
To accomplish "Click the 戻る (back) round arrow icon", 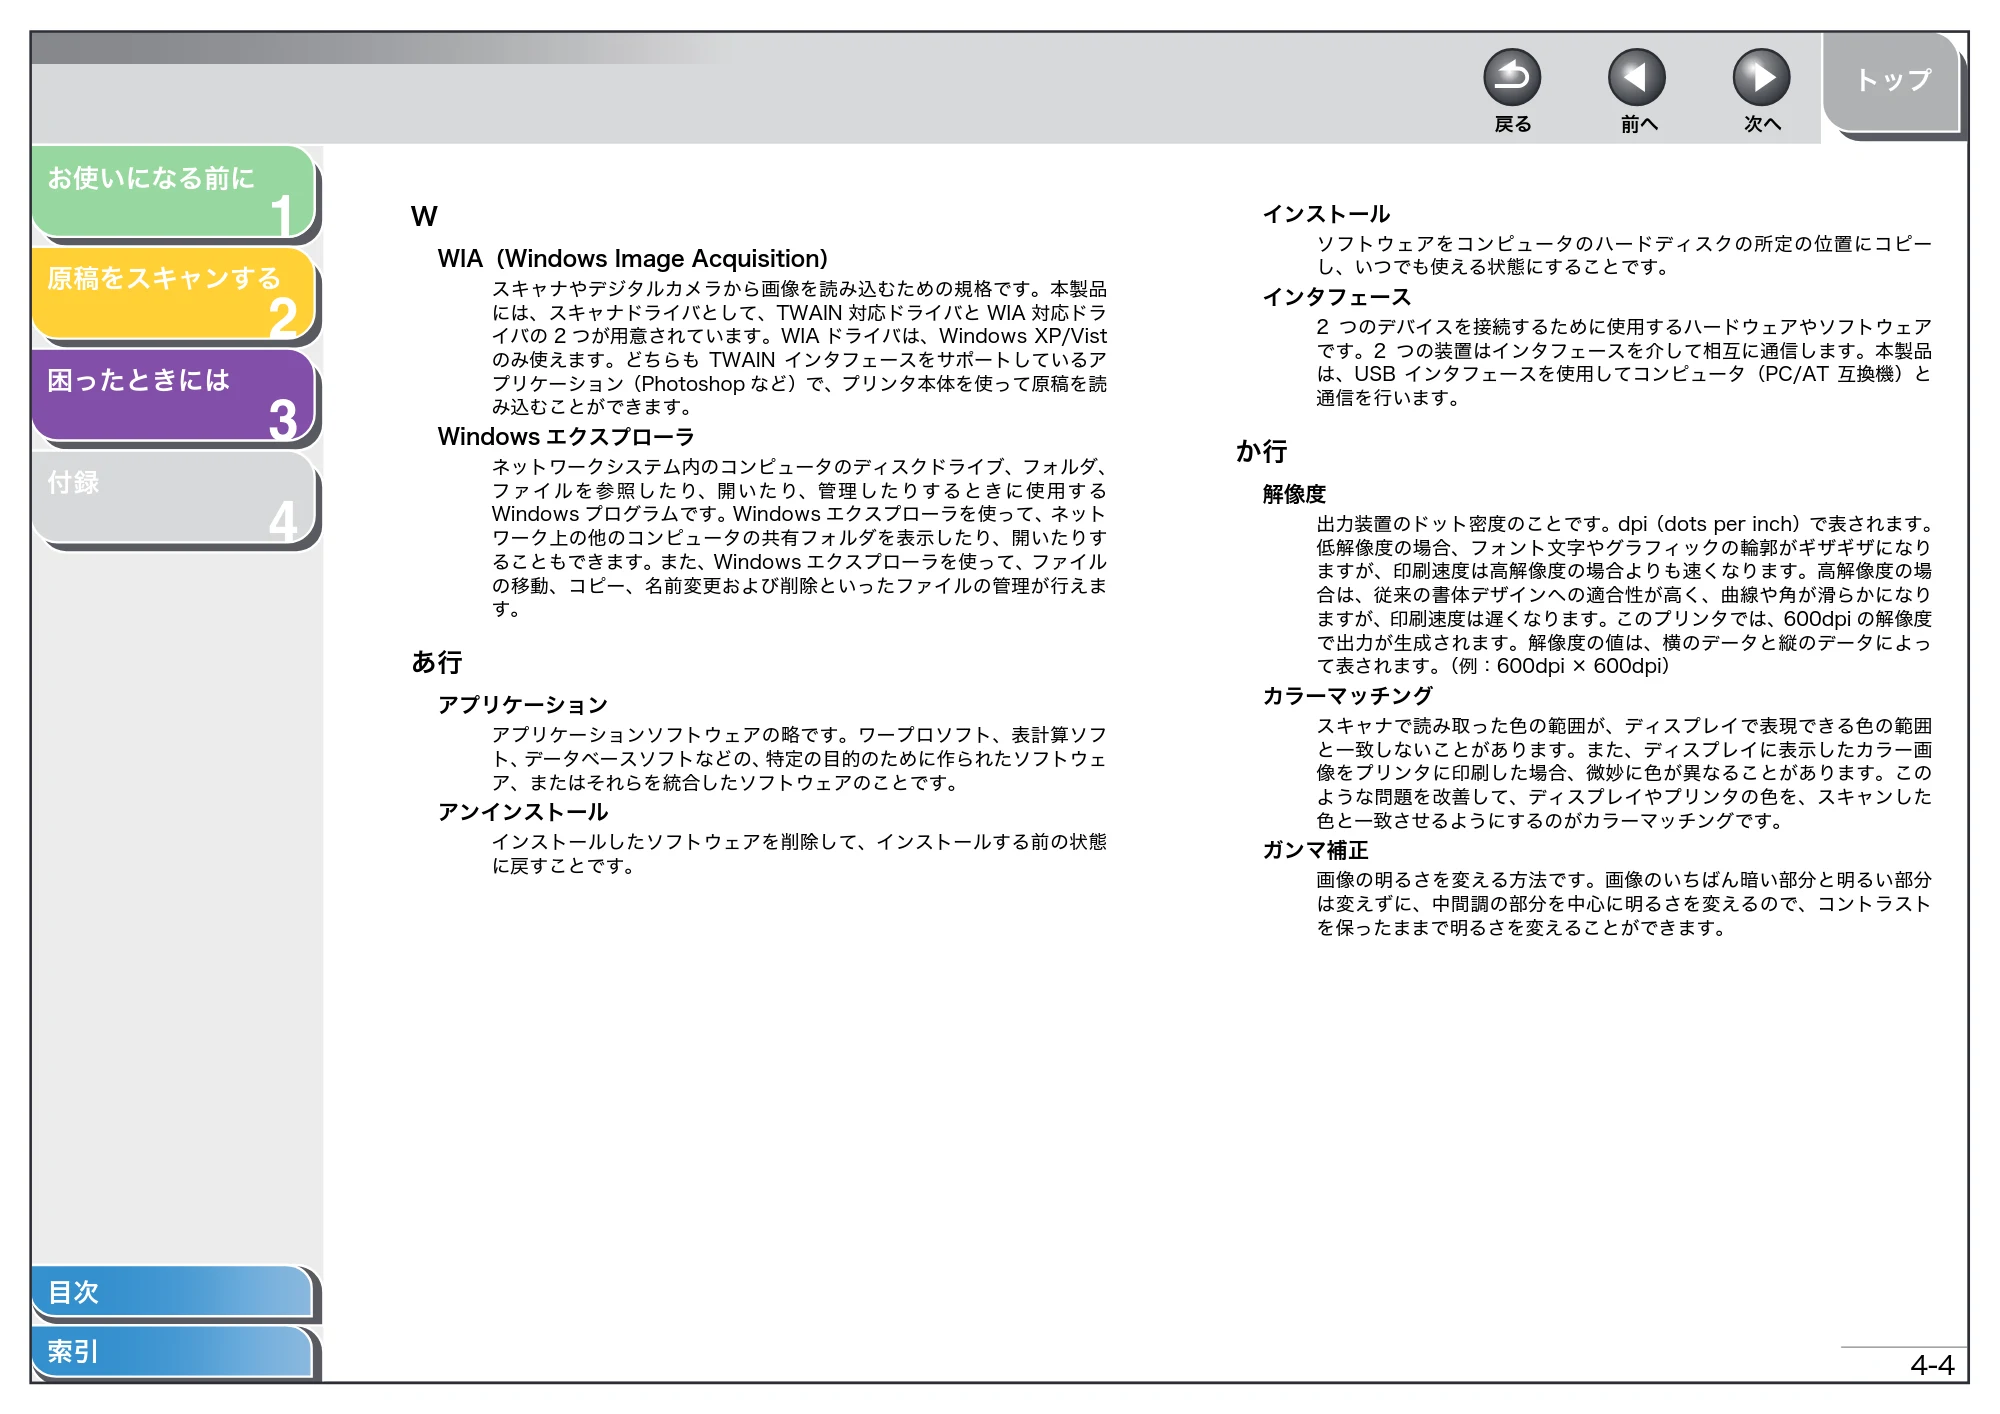I will coord(1511,78).
